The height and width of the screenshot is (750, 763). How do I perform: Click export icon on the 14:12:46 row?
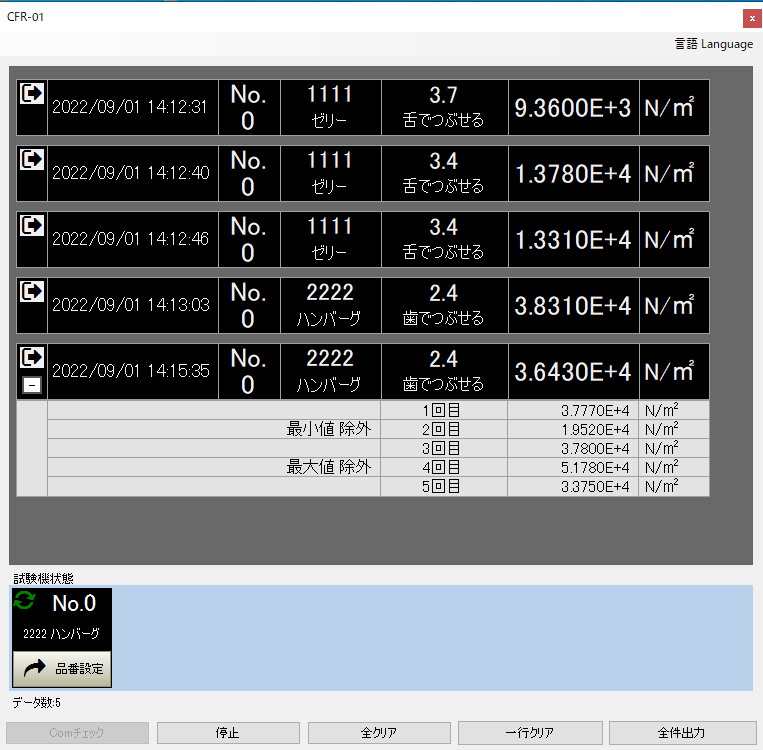(32, 225)
